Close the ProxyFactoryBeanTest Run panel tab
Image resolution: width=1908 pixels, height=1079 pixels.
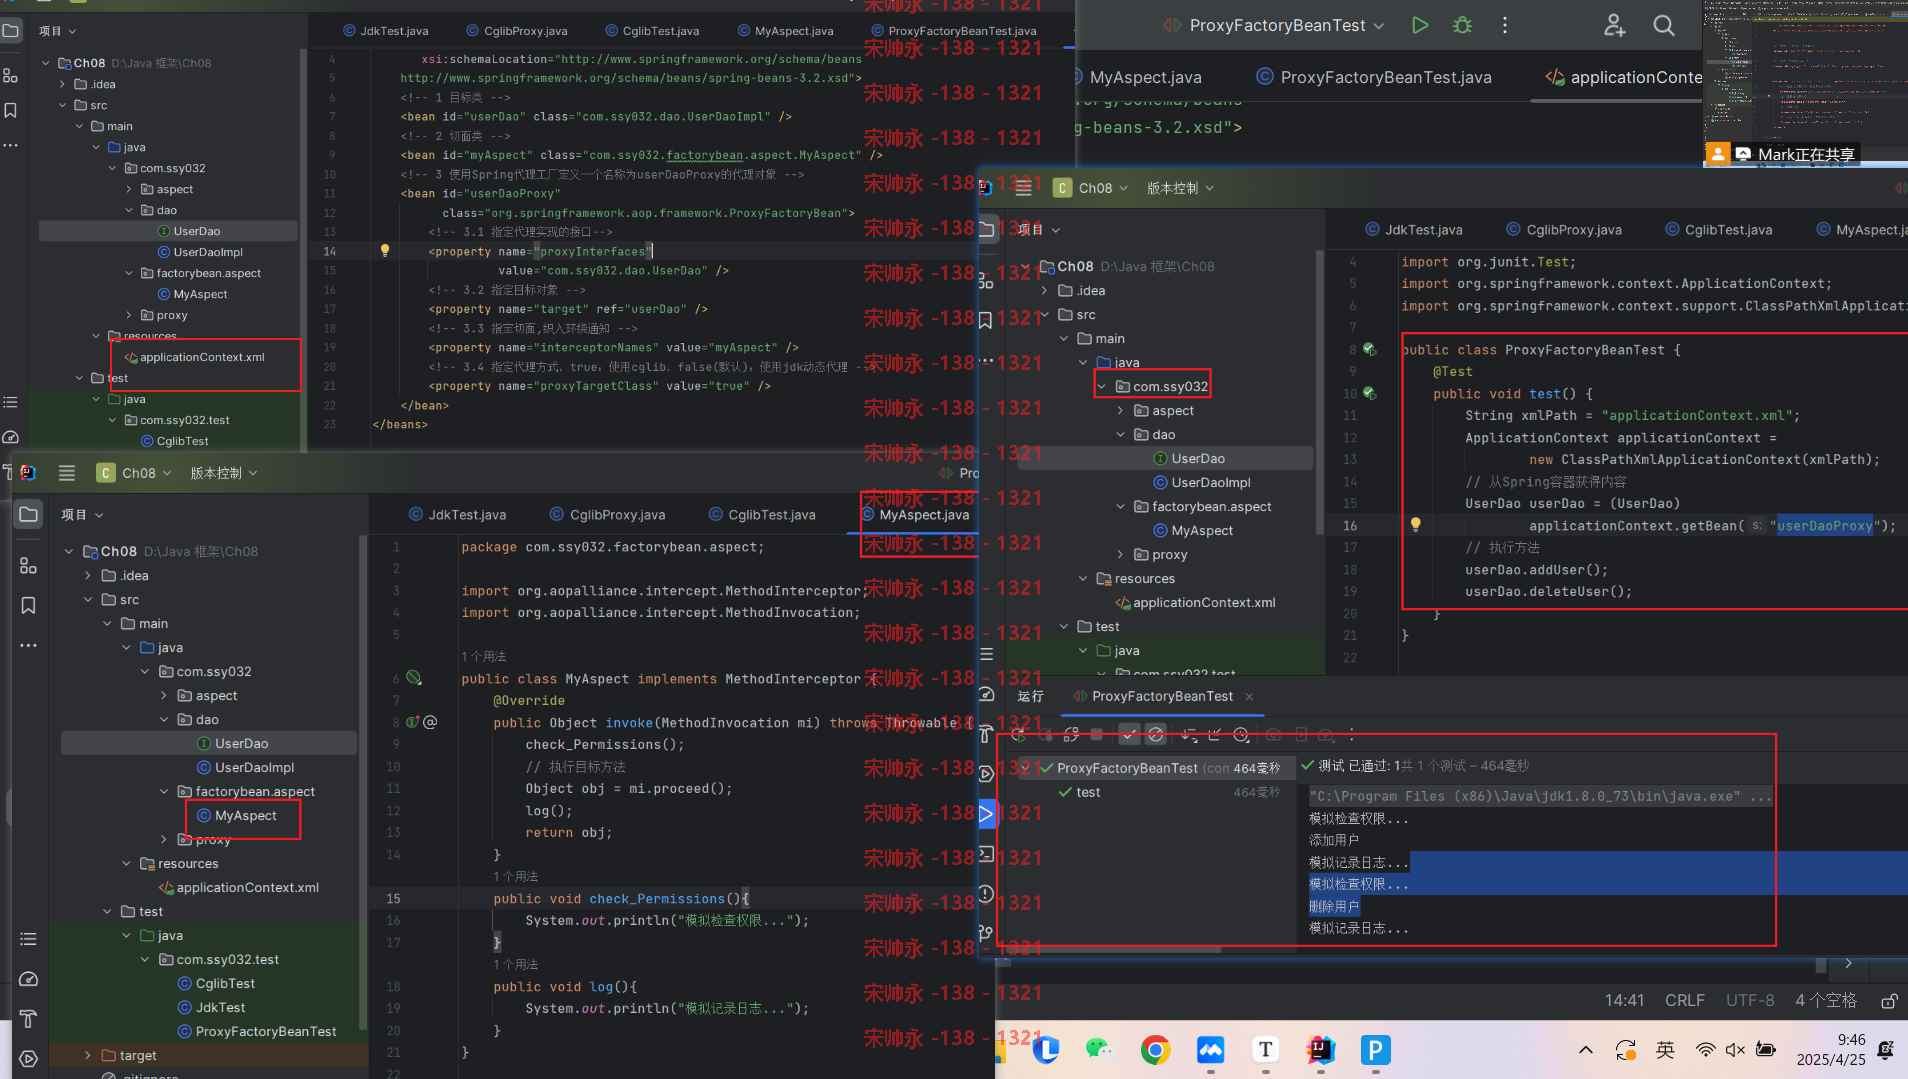[1249, 696]
